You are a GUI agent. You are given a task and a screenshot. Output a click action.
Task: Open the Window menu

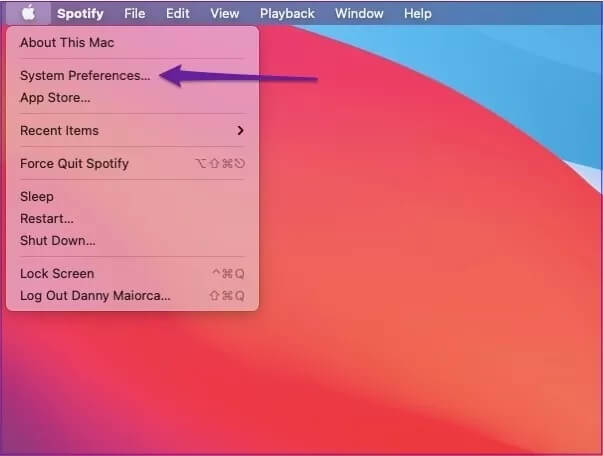[x=359, y=13]
